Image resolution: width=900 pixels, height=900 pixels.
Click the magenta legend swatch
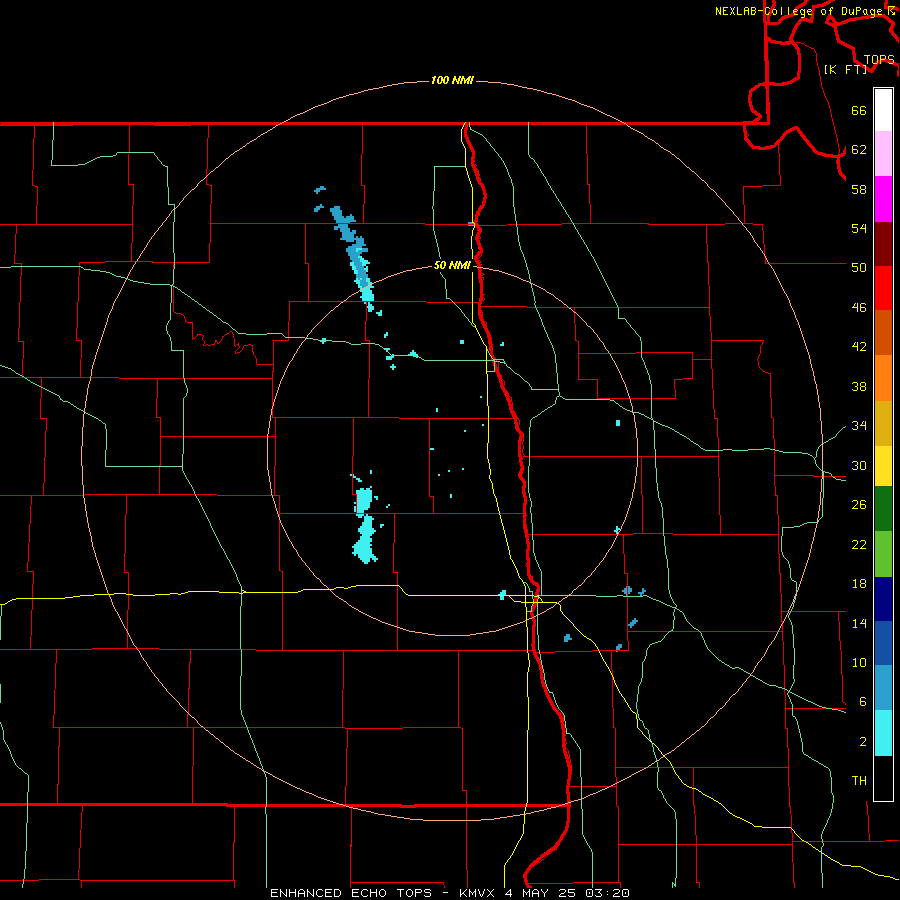(x=883, y=199)
